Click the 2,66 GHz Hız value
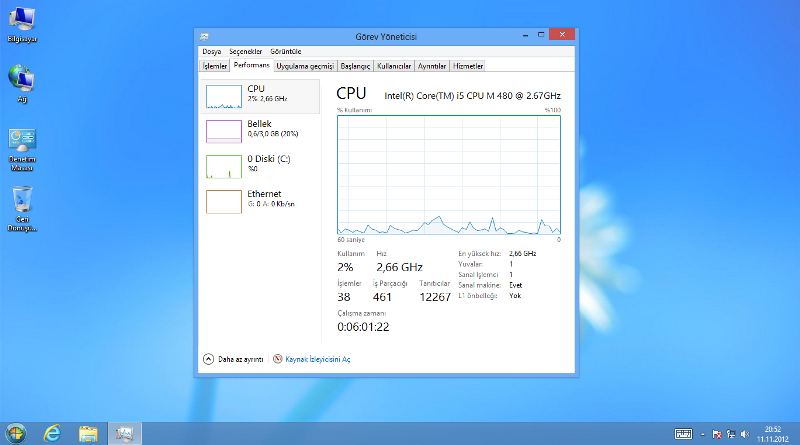This screenshot has height=445, width=800. tap(399, 267)
